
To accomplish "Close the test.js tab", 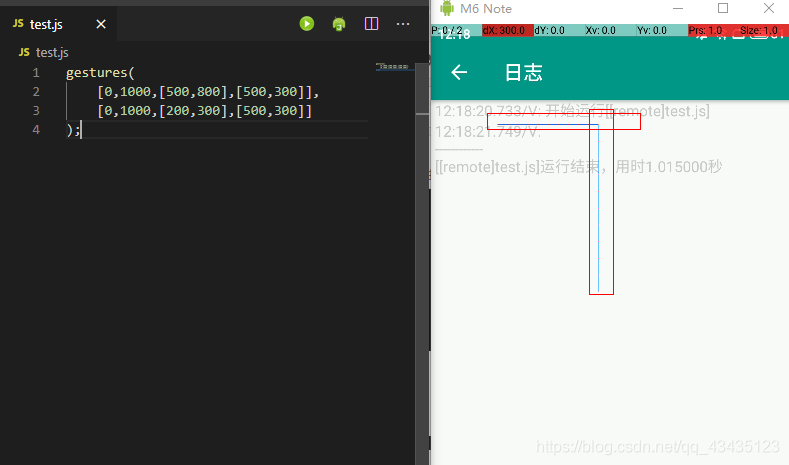I will pos(101,24).
